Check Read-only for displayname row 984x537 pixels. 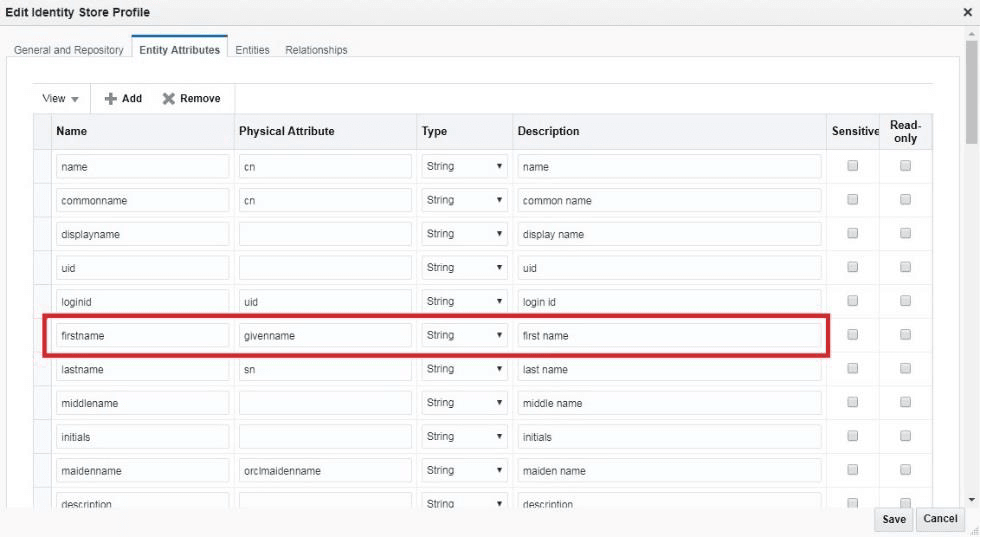pos(905,233)
